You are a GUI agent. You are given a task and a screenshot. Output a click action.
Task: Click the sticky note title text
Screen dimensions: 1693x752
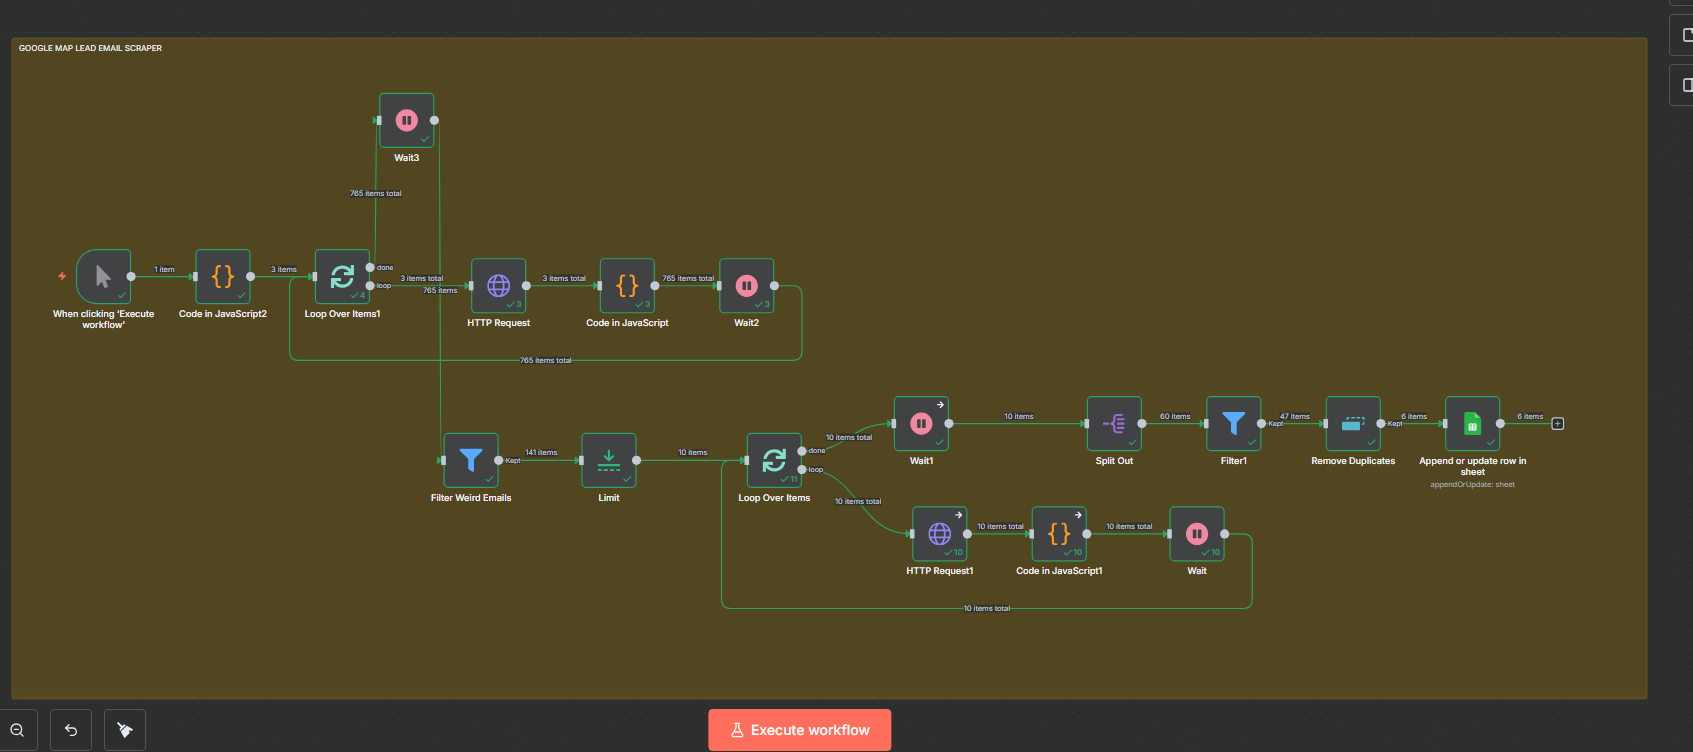coord(90,48)
